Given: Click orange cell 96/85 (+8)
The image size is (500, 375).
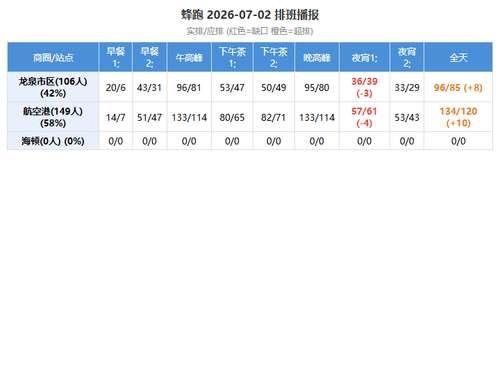Looking at the screenshot, I should point(458,87).
